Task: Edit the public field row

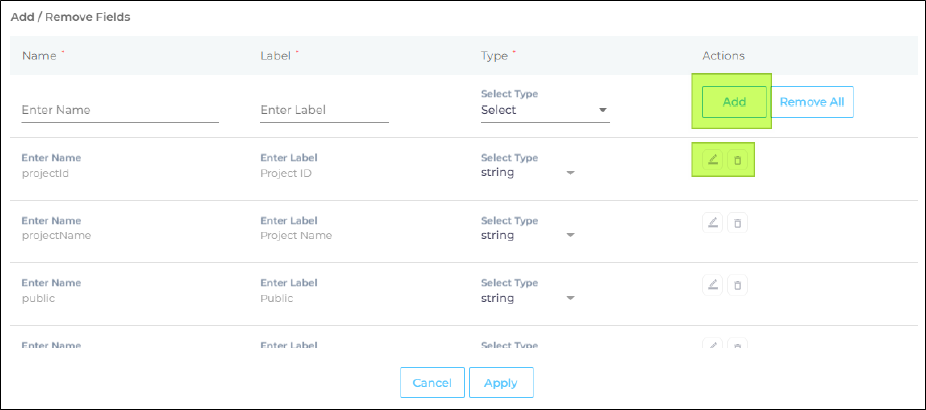Action: click(713, 286)
